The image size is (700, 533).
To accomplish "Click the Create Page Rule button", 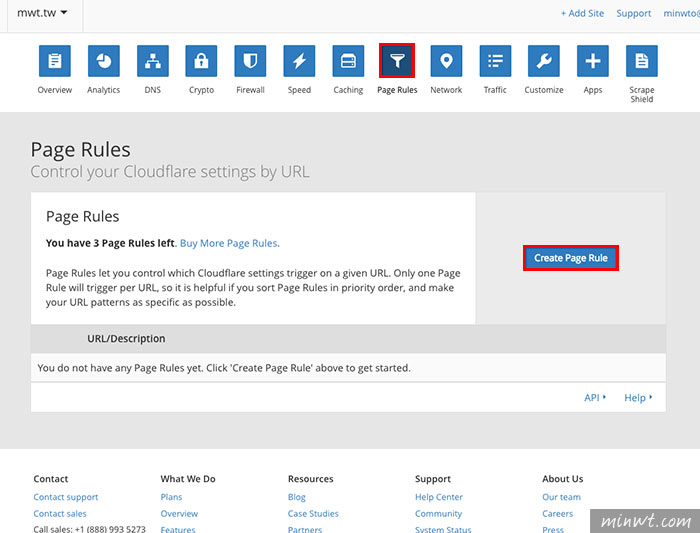I will pos(571,258).
